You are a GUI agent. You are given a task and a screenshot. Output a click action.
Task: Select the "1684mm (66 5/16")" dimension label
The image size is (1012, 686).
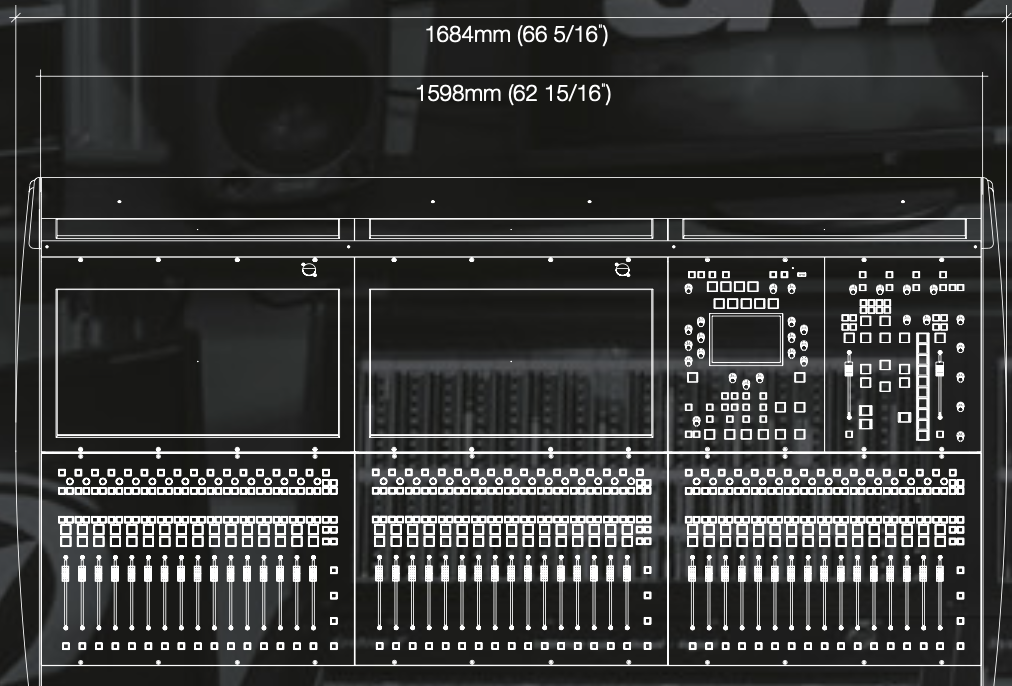pyautogui.click(x=516, y=34)
